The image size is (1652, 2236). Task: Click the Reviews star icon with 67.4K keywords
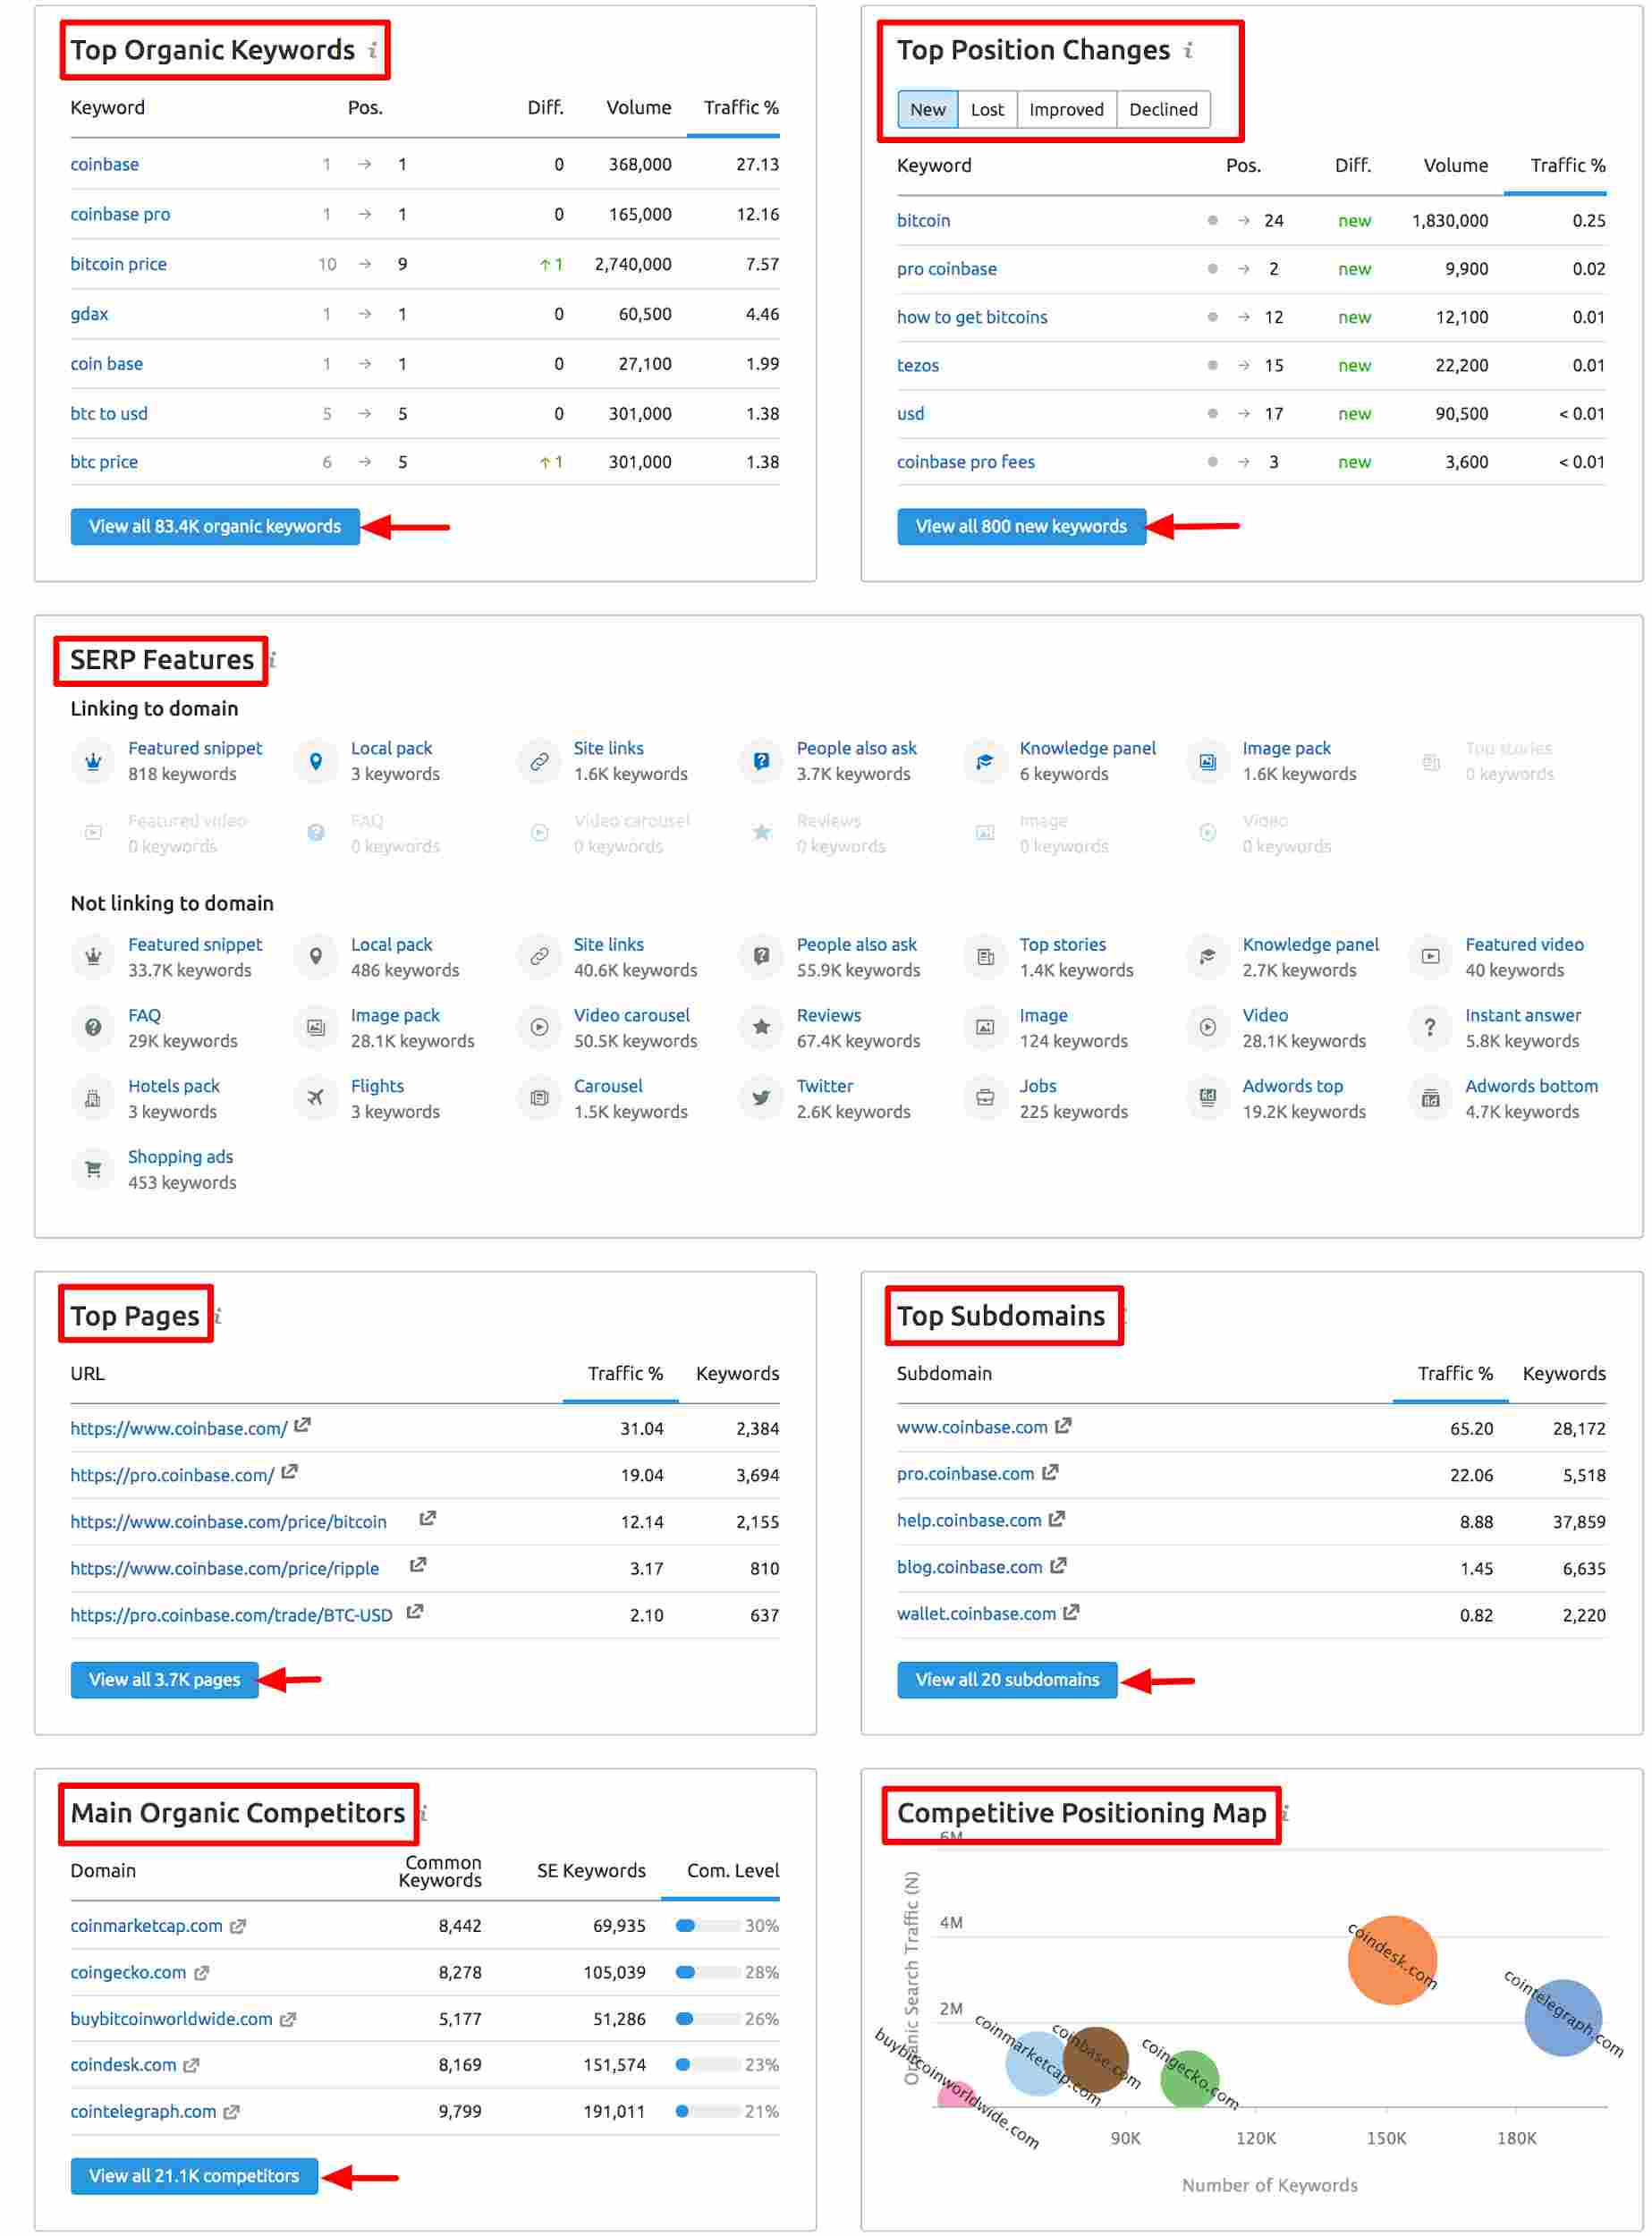pos(762,1028)
